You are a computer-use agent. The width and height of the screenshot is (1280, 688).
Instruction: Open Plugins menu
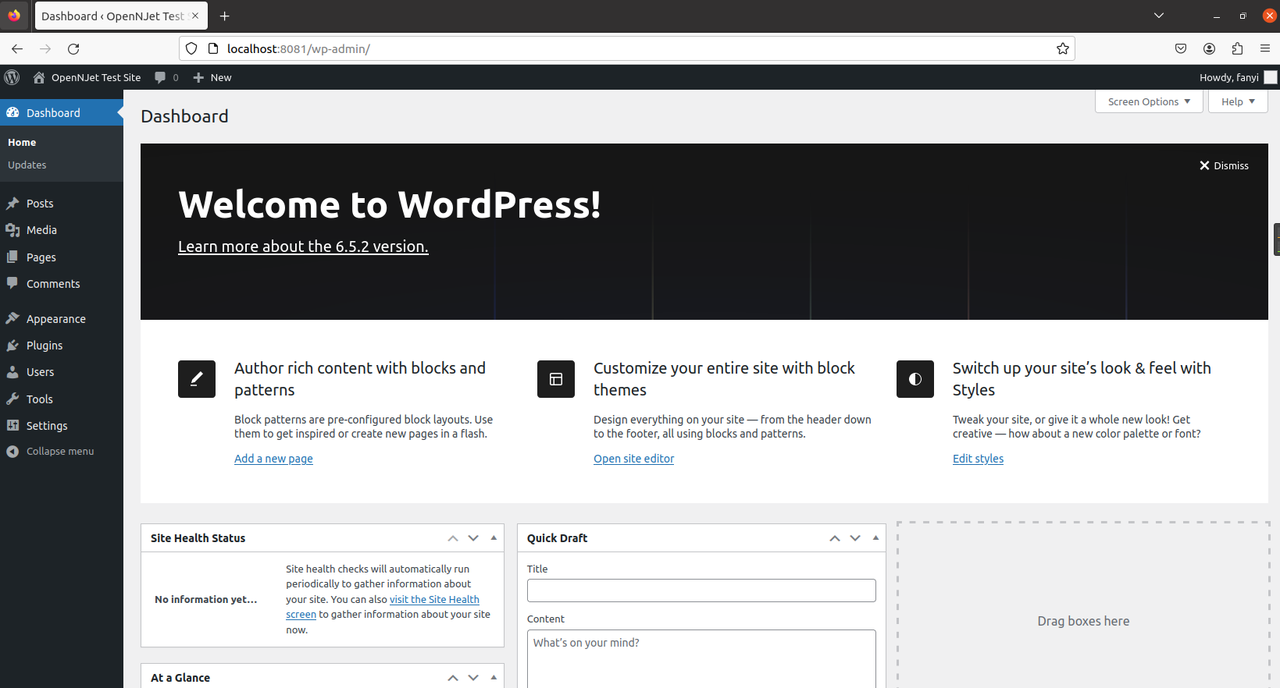tap(61, 345)
